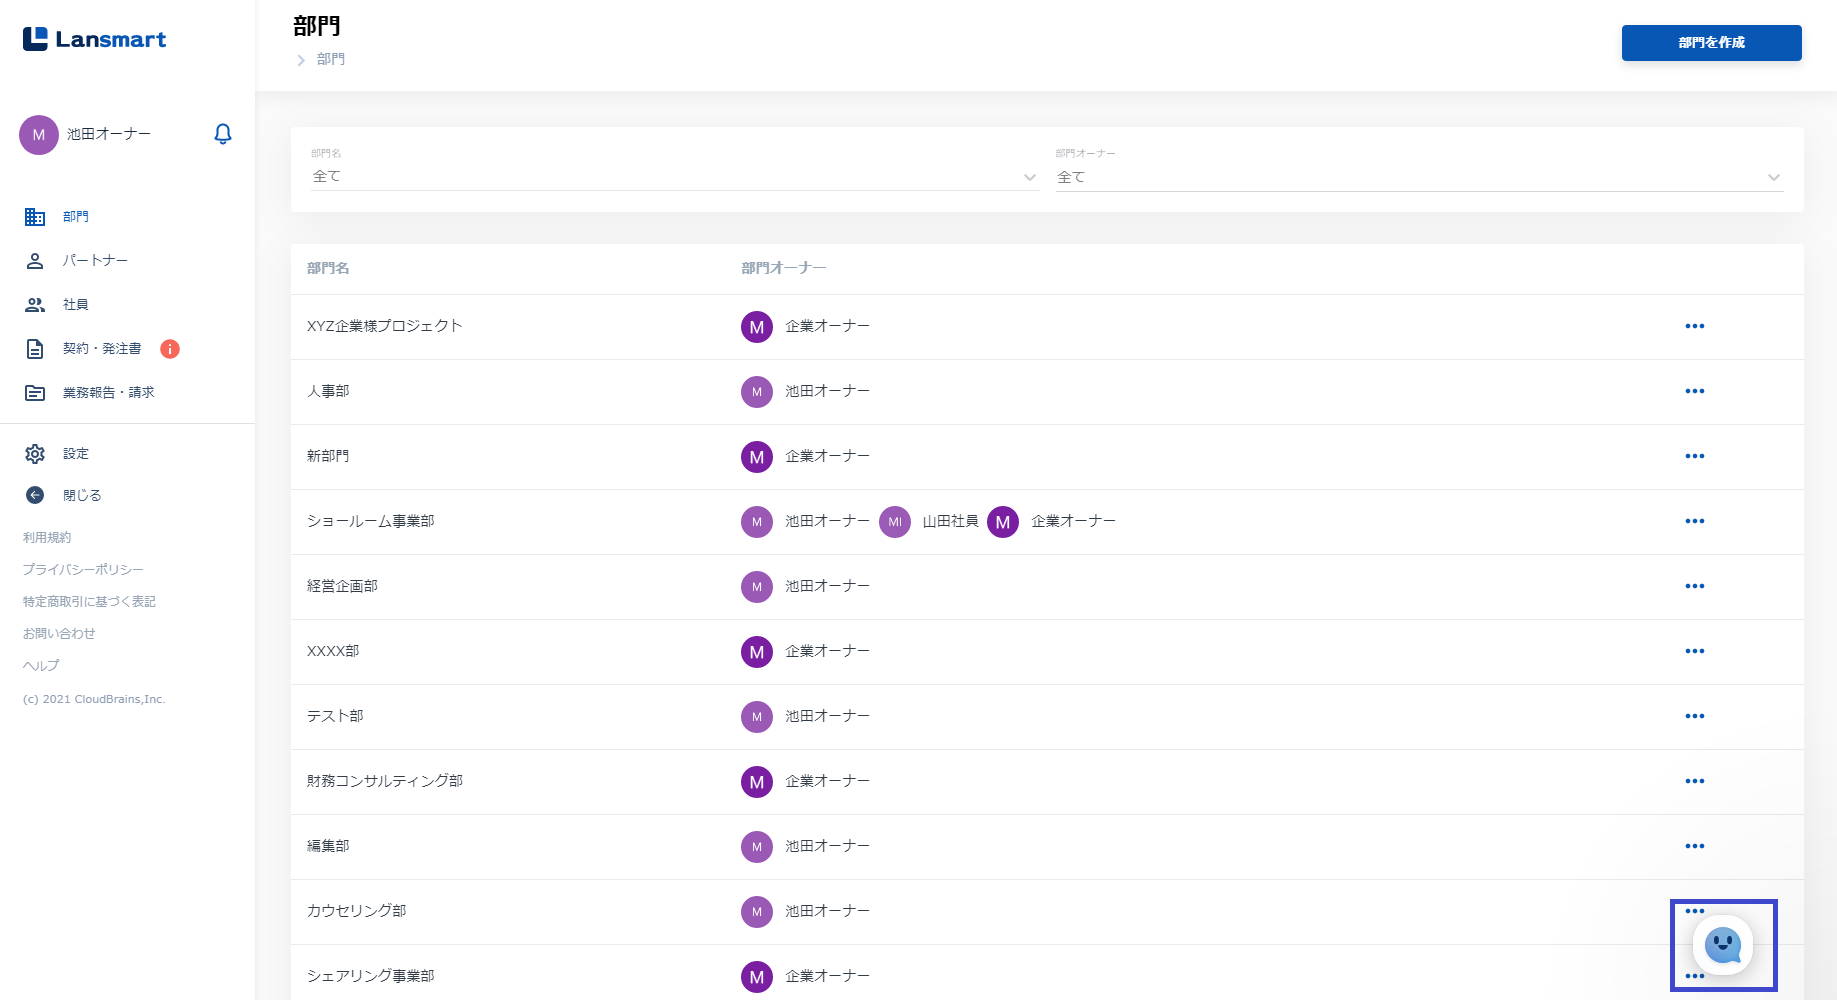This screenshot has height=1000, width=1837.
Task: Click the notification bell icon
Action: coord(223,134)
